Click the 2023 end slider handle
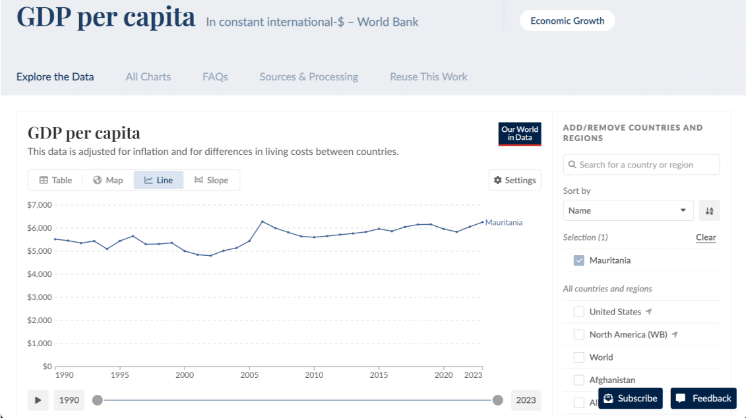746x418 pixels. click(x=498, y=400)
